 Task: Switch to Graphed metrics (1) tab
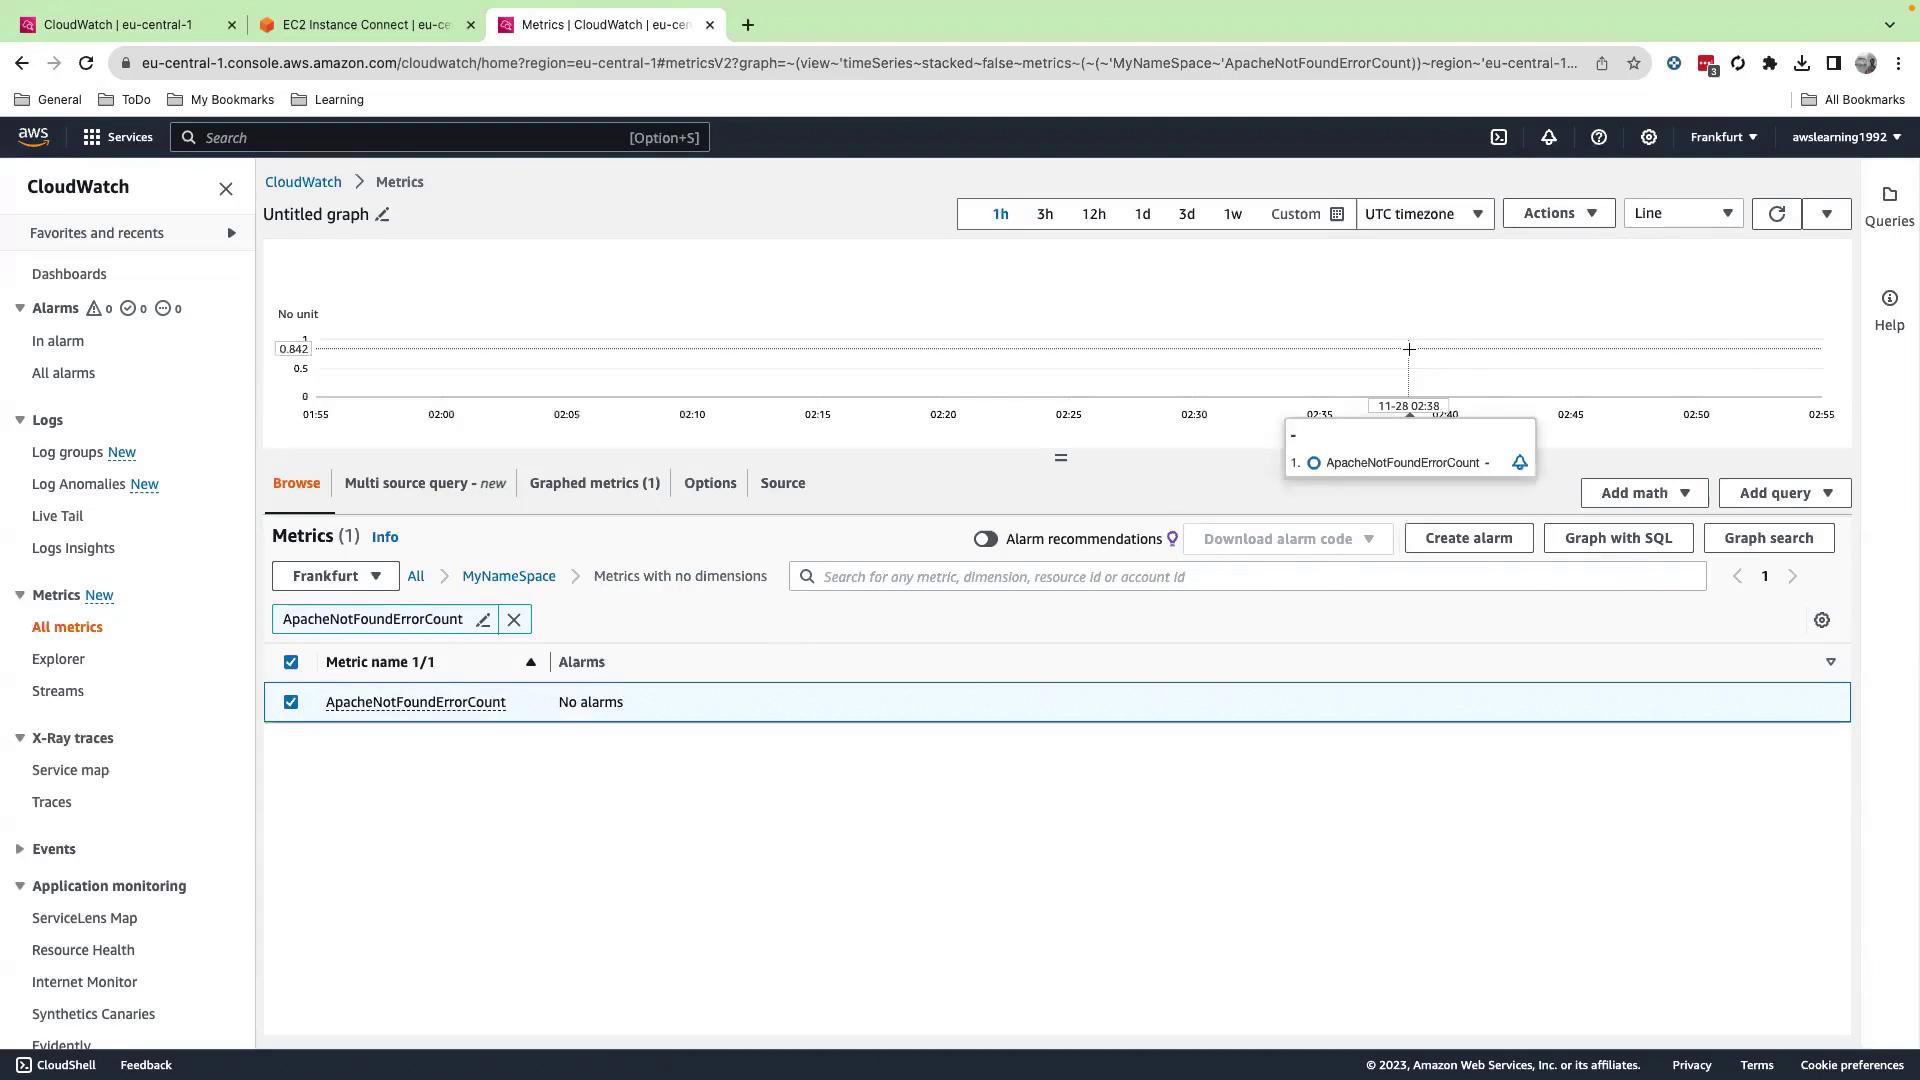595,483
